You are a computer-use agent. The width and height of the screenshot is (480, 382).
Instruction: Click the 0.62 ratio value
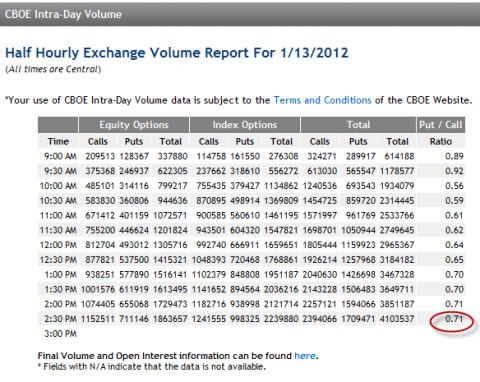[454, 230]
